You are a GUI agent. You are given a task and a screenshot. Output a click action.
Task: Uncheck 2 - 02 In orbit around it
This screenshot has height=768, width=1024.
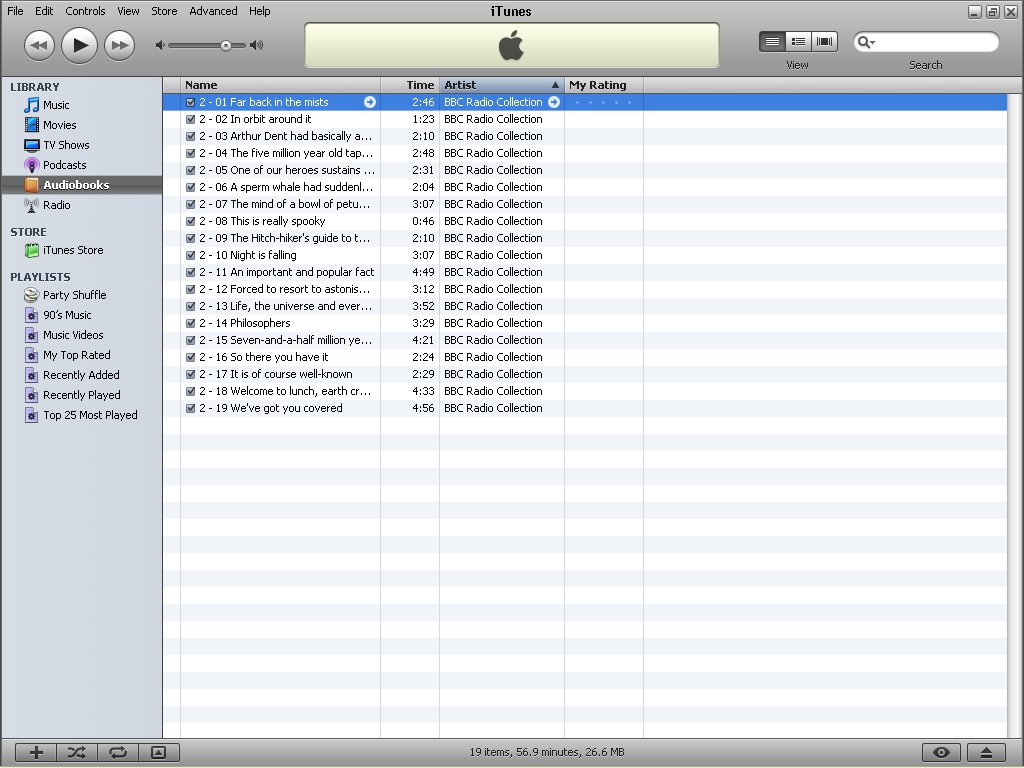click(191, 120)
